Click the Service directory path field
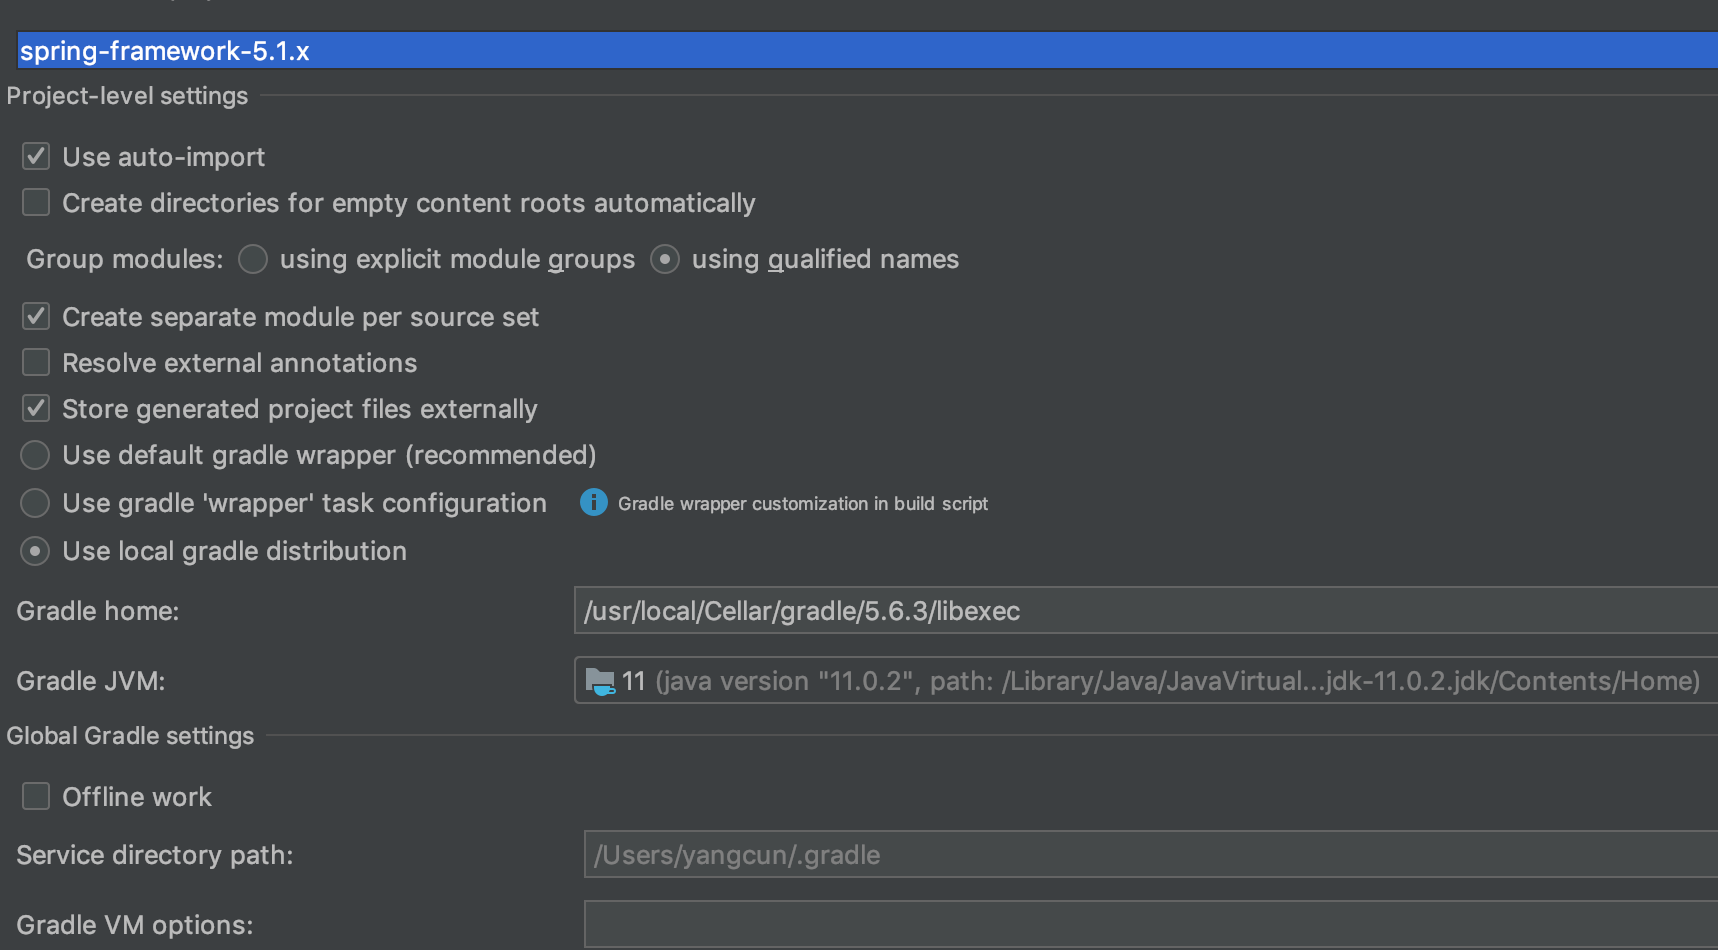The height and width of the screenshot is (950, 1718). pyautogui.click(x=1151, y=854)
